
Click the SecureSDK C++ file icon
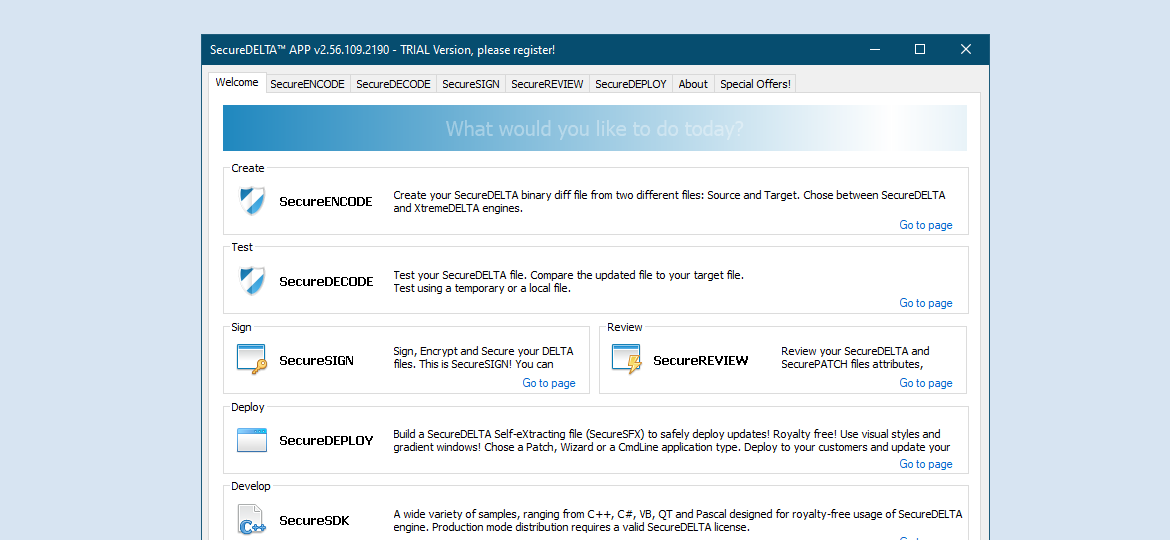251,519
